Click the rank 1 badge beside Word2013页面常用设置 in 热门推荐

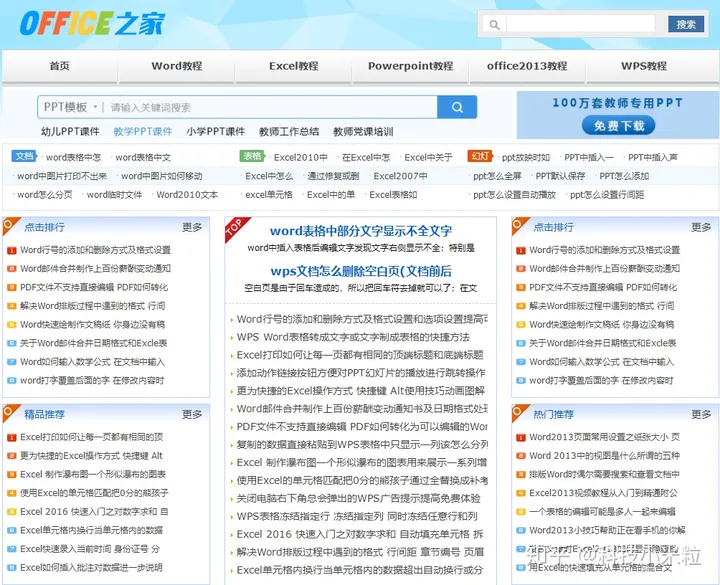click(521, 437)
